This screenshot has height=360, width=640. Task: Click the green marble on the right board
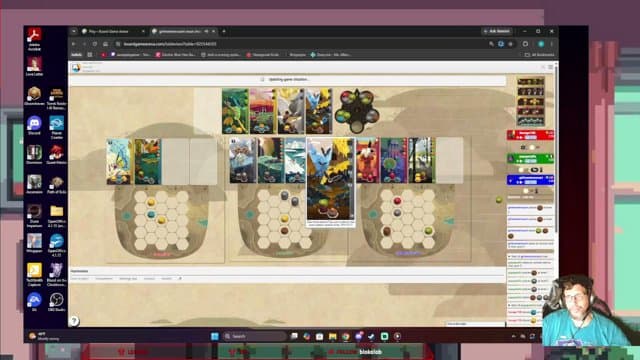429,231
